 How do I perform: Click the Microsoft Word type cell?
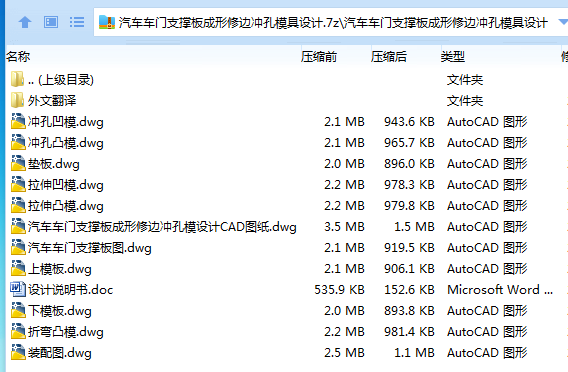click(500, 290)
